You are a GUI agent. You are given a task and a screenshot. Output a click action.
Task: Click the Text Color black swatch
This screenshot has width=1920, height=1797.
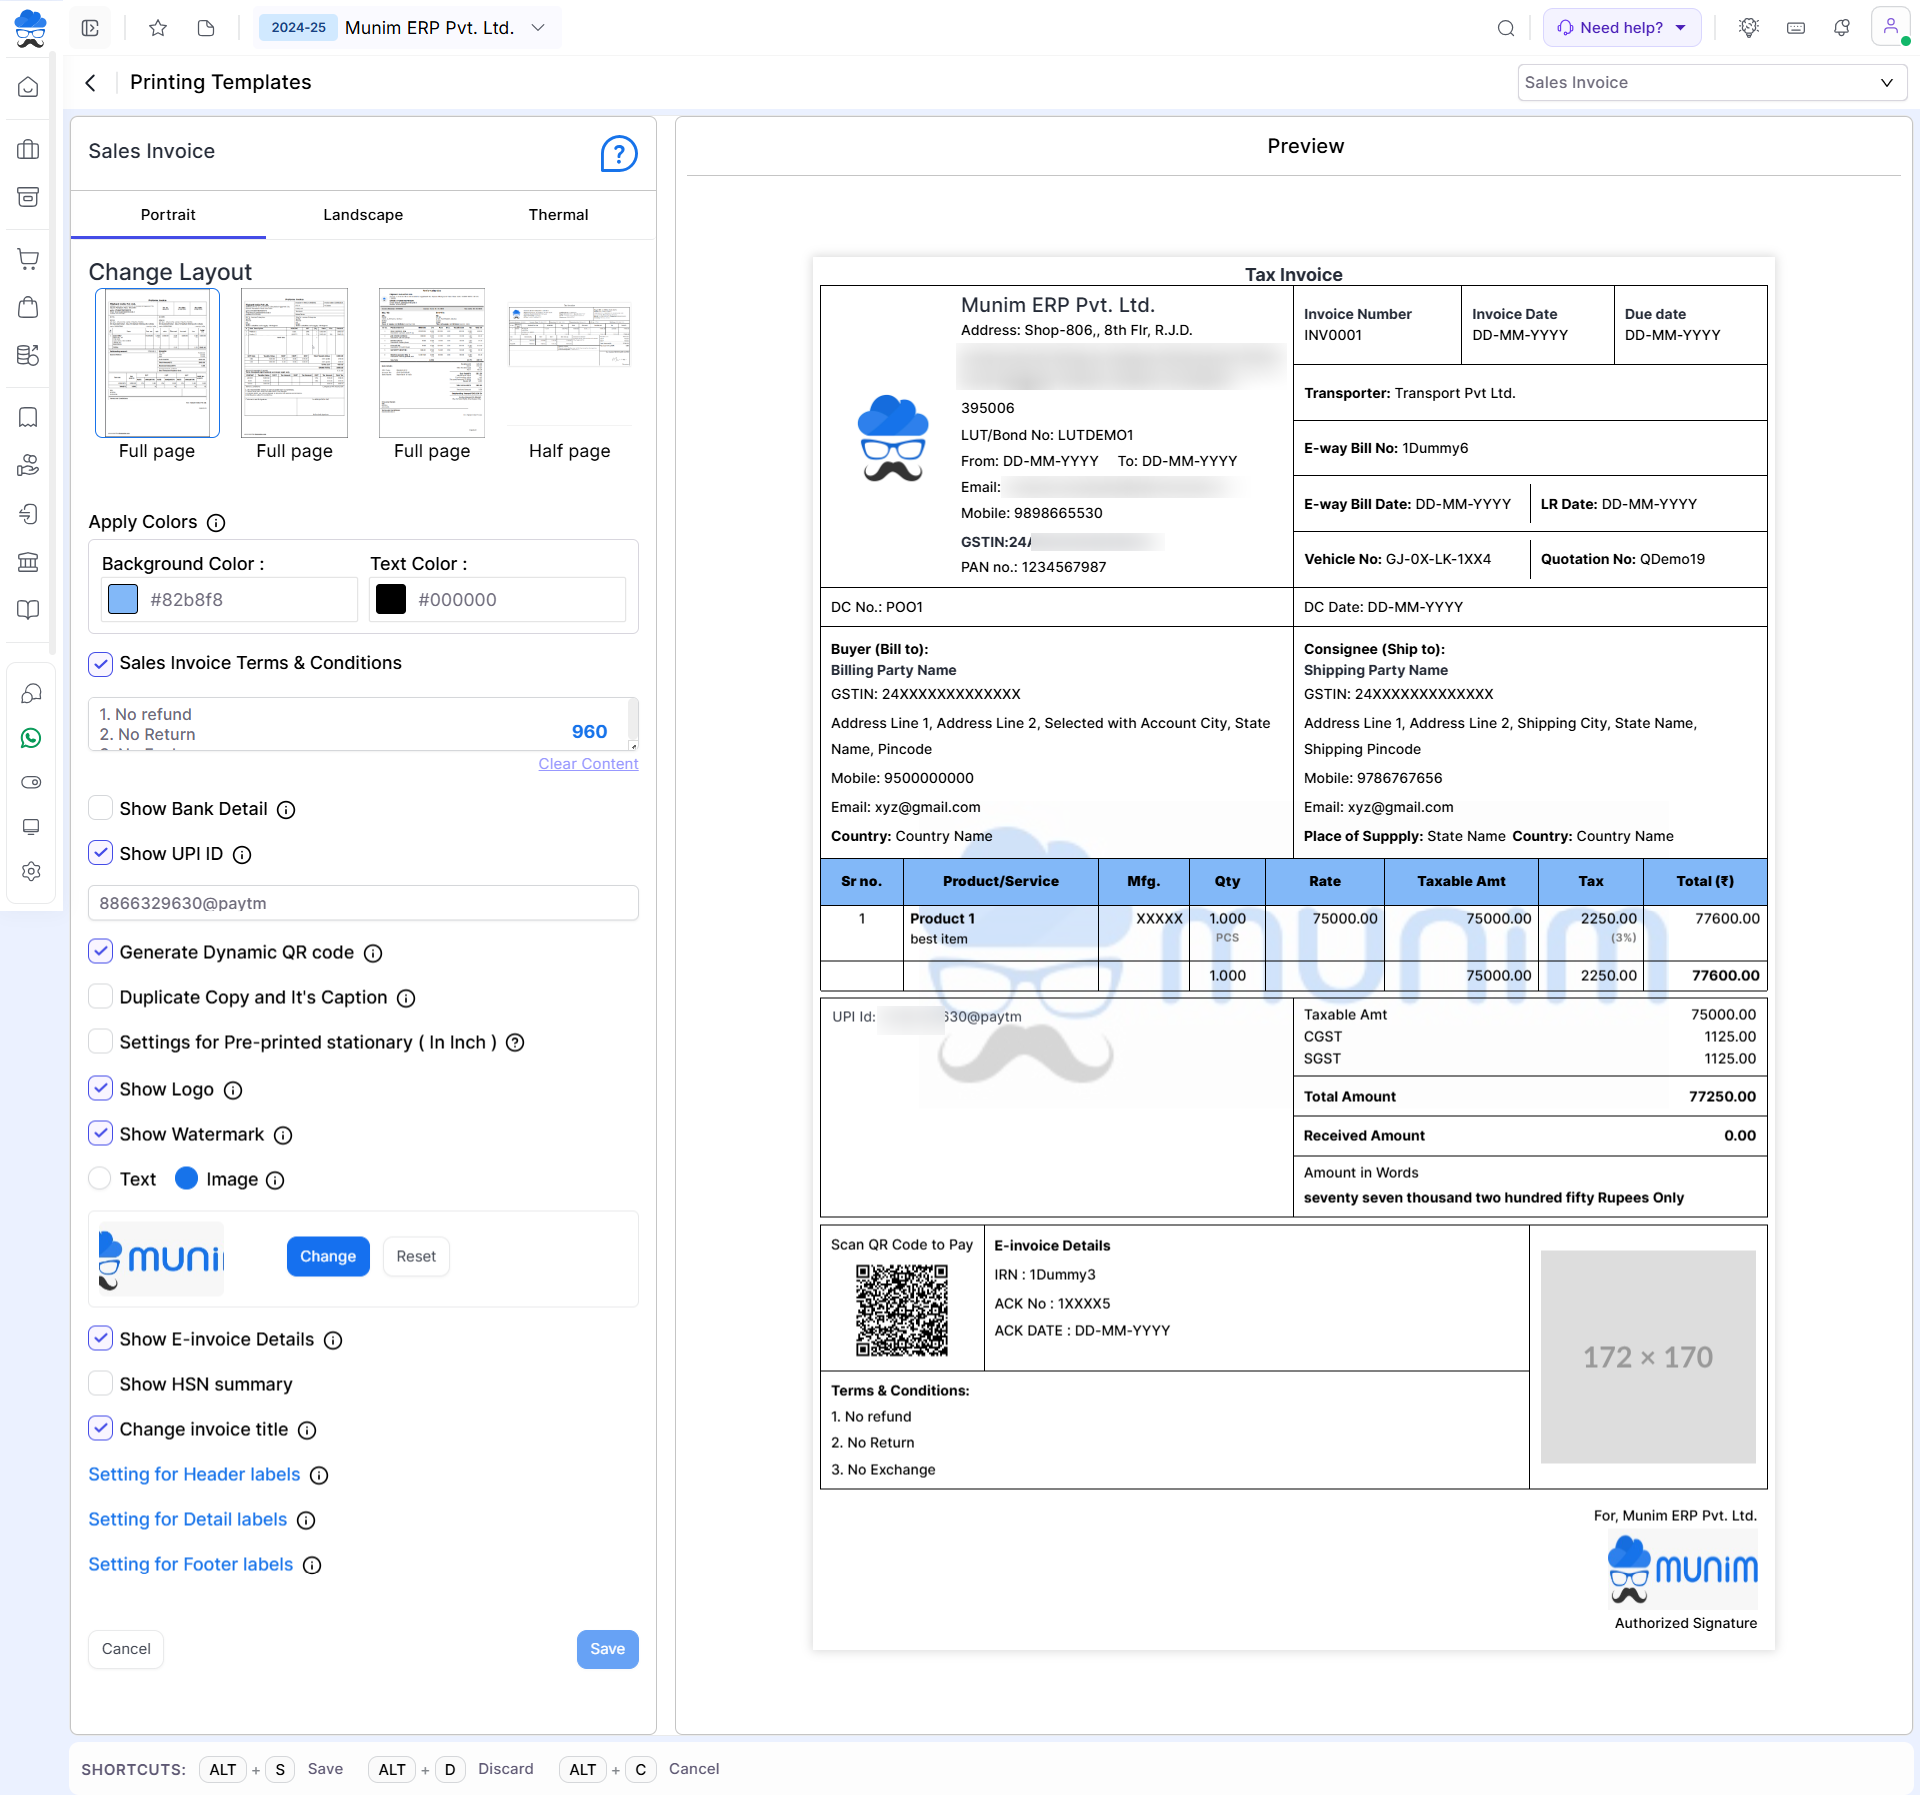coord(391,600)
